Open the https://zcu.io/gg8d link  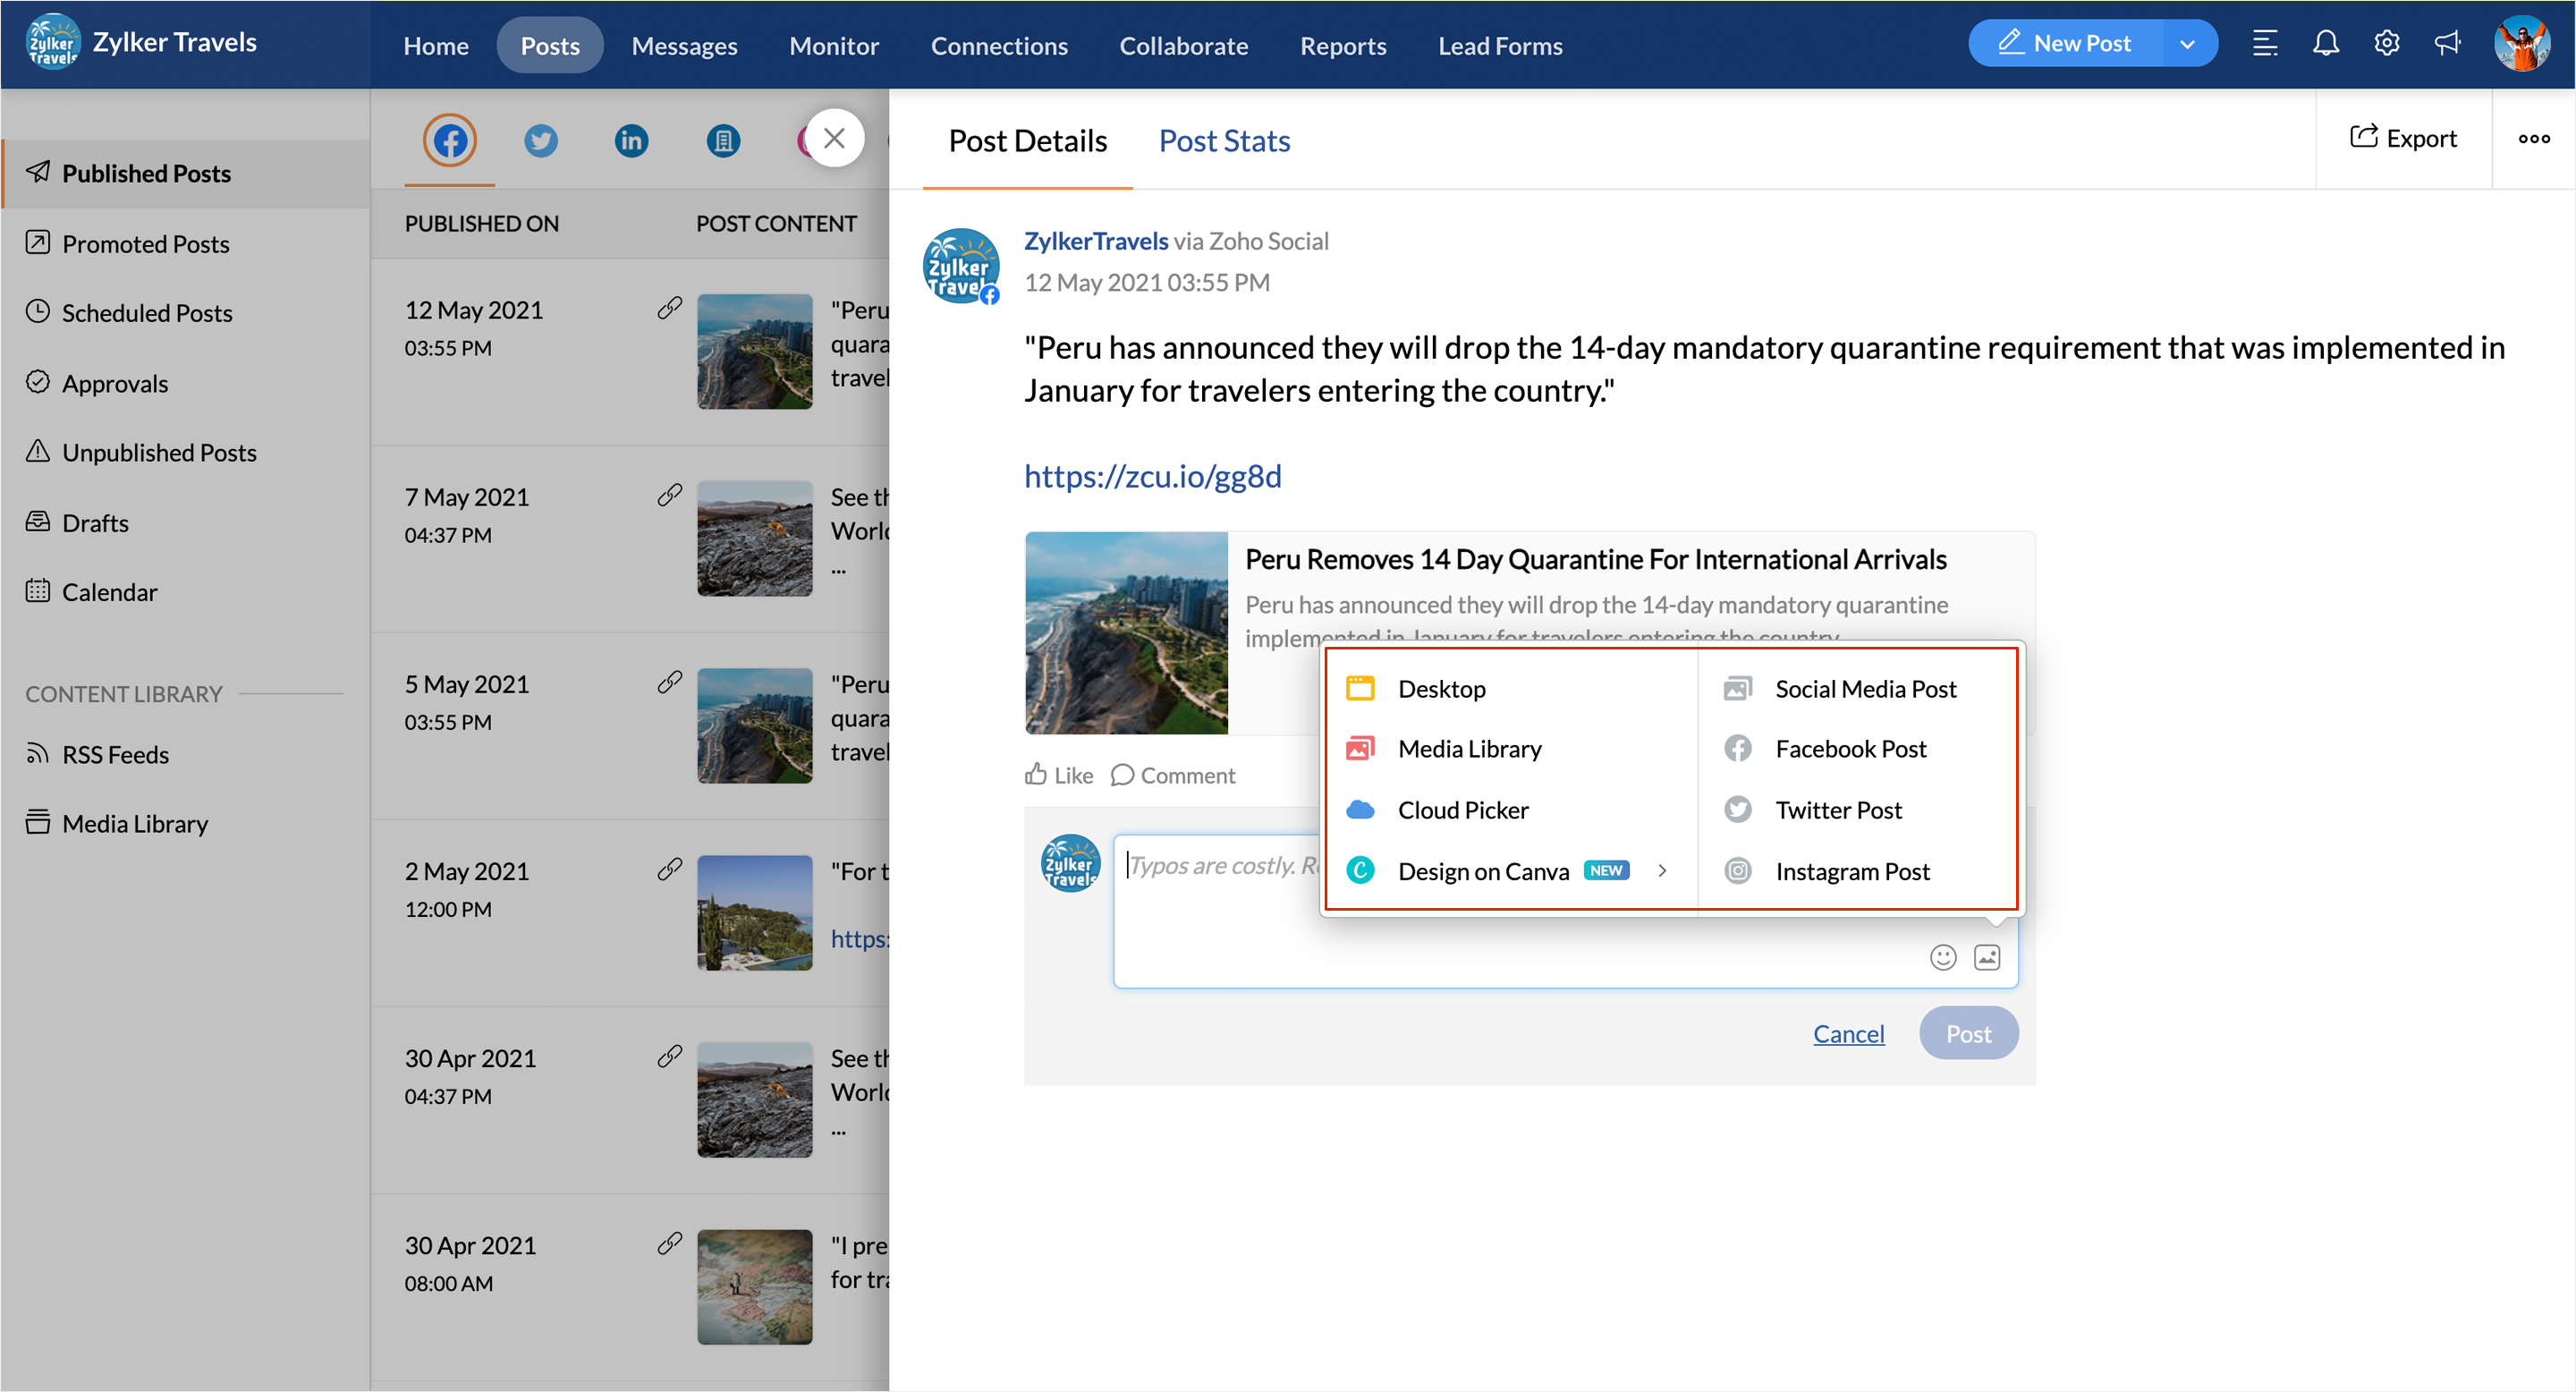(1152, 475)
